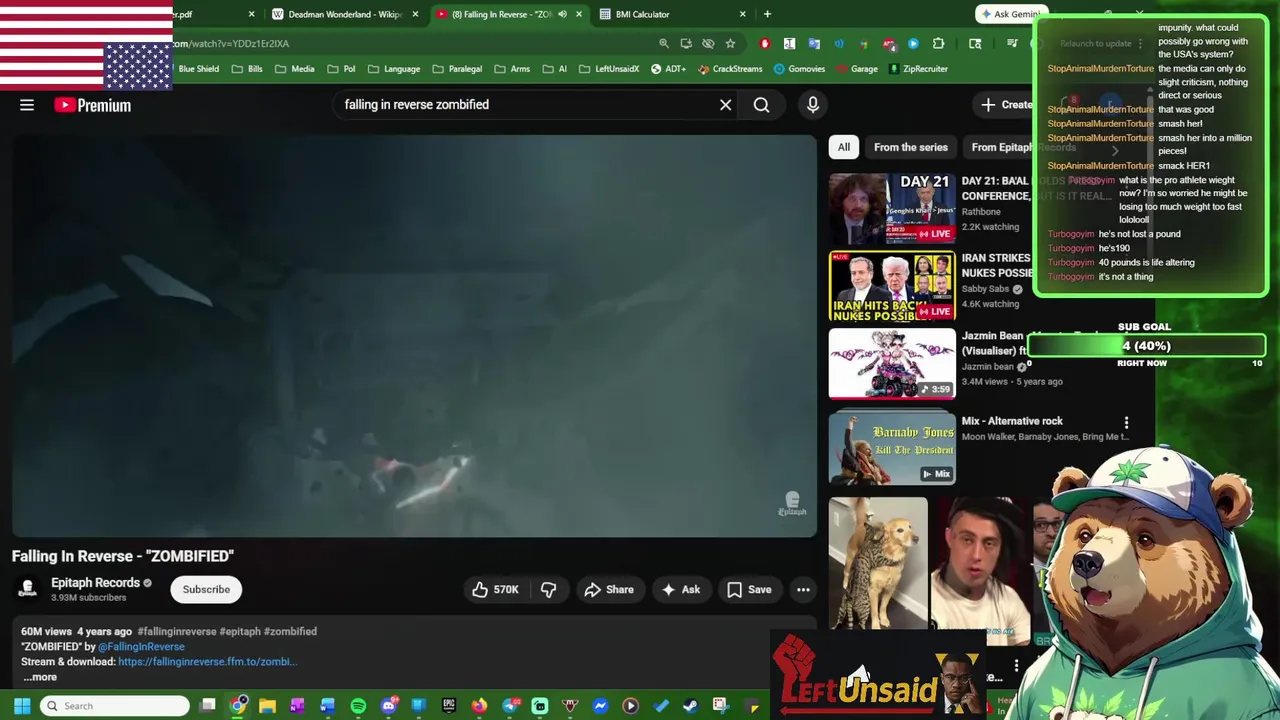Click the Windows taskbar Search box
This screenshot has width=1280, height=720.
[x=115, y=706]
